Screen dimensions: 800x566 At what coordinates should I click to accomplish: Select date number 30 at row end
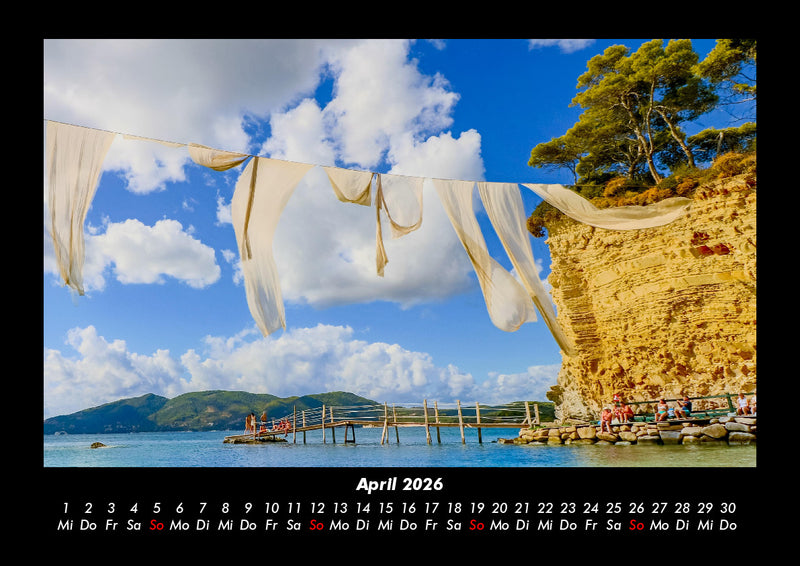pos(728,508)
